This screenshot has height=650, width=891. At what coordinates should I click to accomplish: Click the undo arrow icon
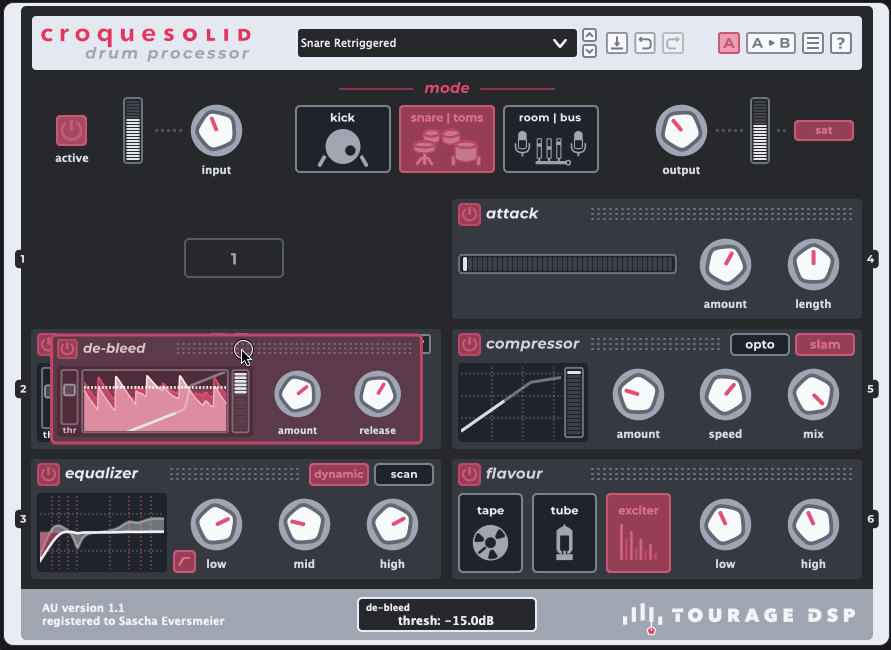[645, 43]
